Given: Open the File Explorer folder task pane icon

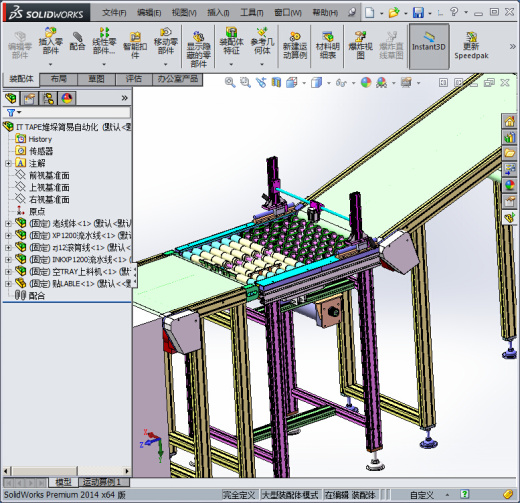Looking at the screenshot, I should pos(509,153).
